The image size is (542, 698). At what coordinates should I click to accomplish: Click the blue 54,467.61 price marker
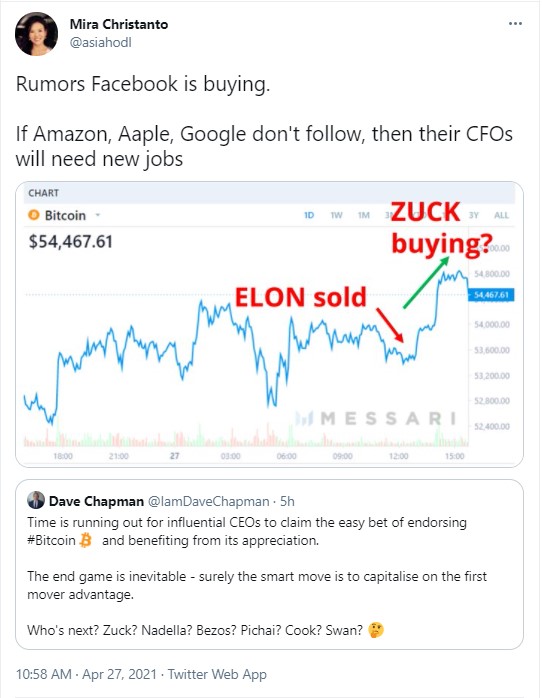point(491,295)
